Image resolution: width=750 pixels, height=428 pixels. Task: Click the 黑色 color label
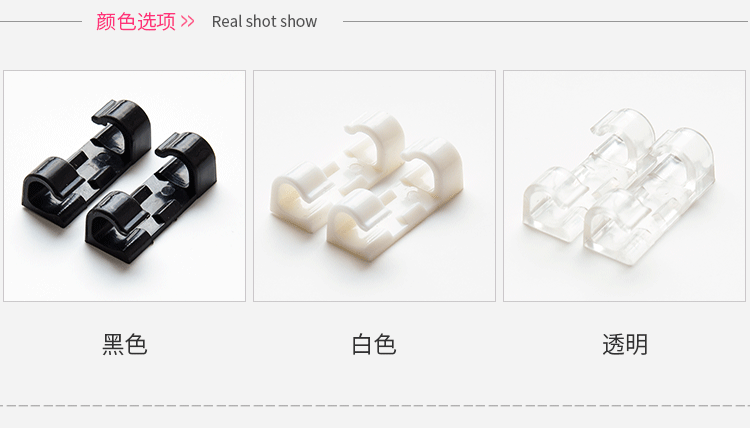click(x=124, y=344)
